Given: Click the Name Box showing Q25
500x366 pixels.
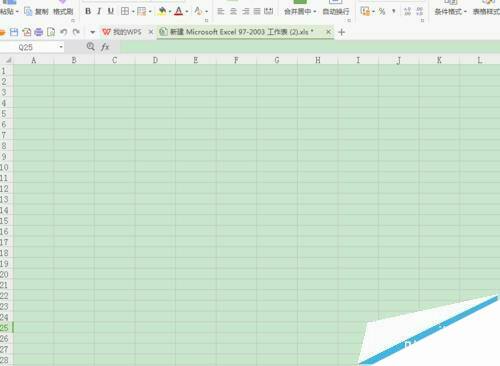Looking at the screenshot, I should 32,47.
